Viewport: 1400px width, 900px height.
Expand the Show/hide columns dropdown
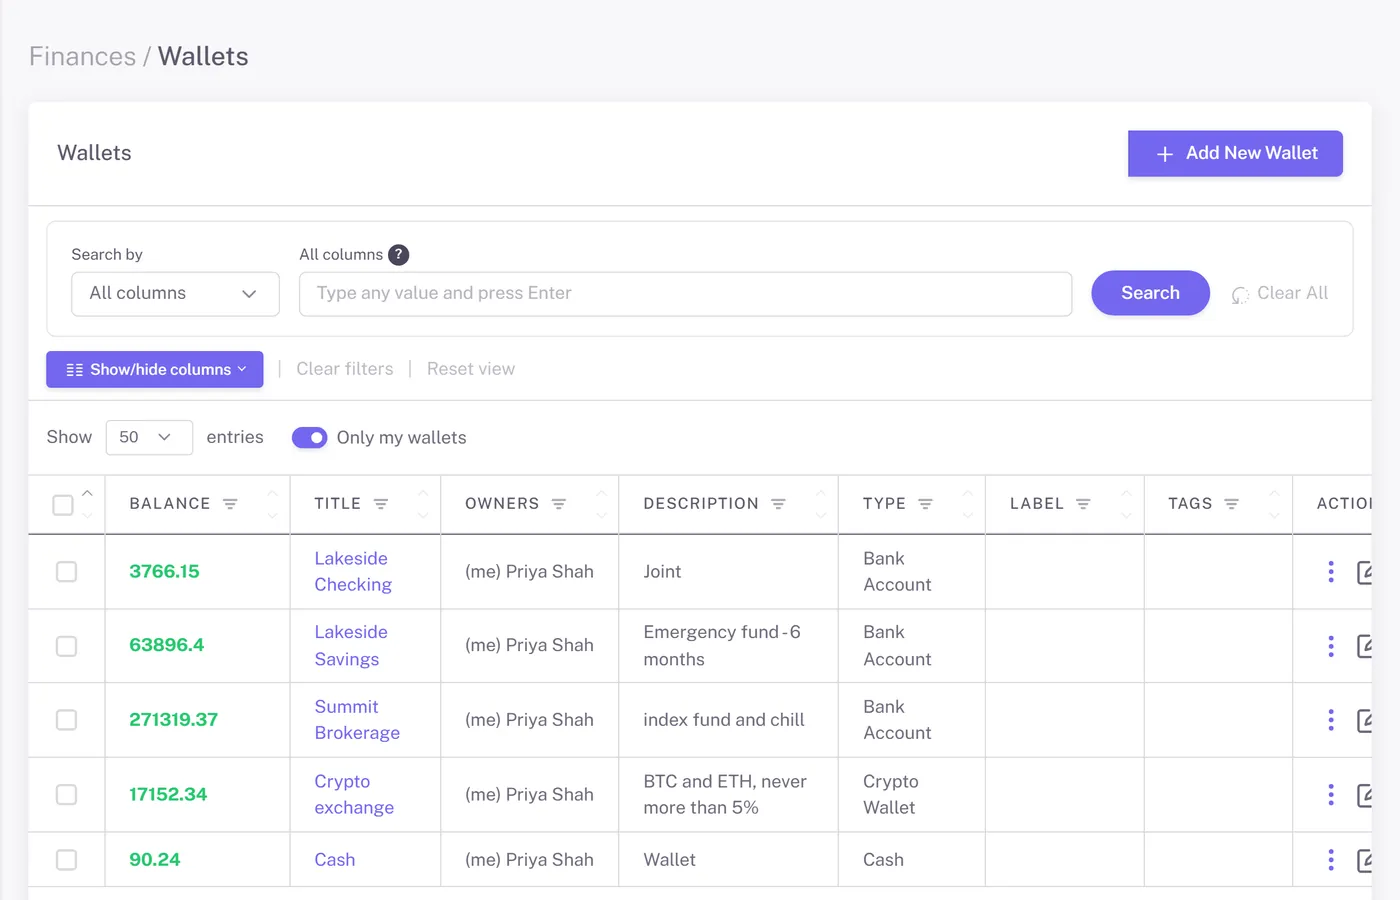[155, 369]
